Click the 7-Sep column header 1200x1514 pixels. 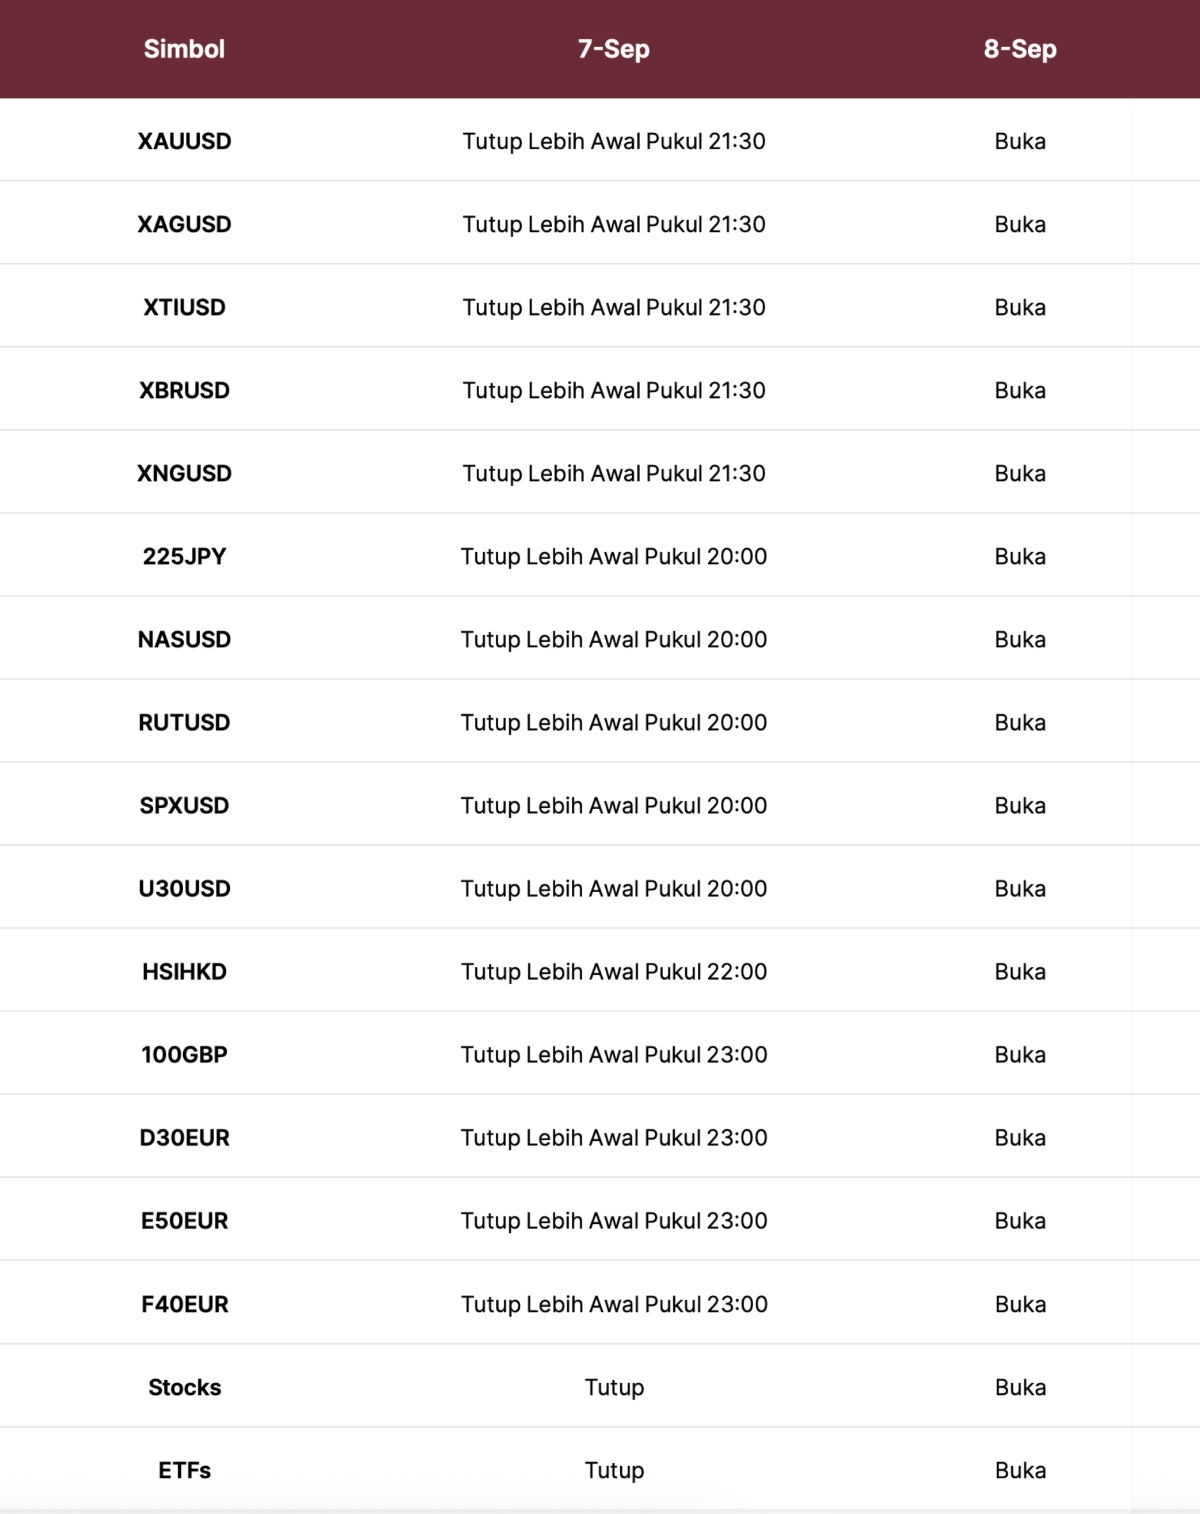pos(614,49)
